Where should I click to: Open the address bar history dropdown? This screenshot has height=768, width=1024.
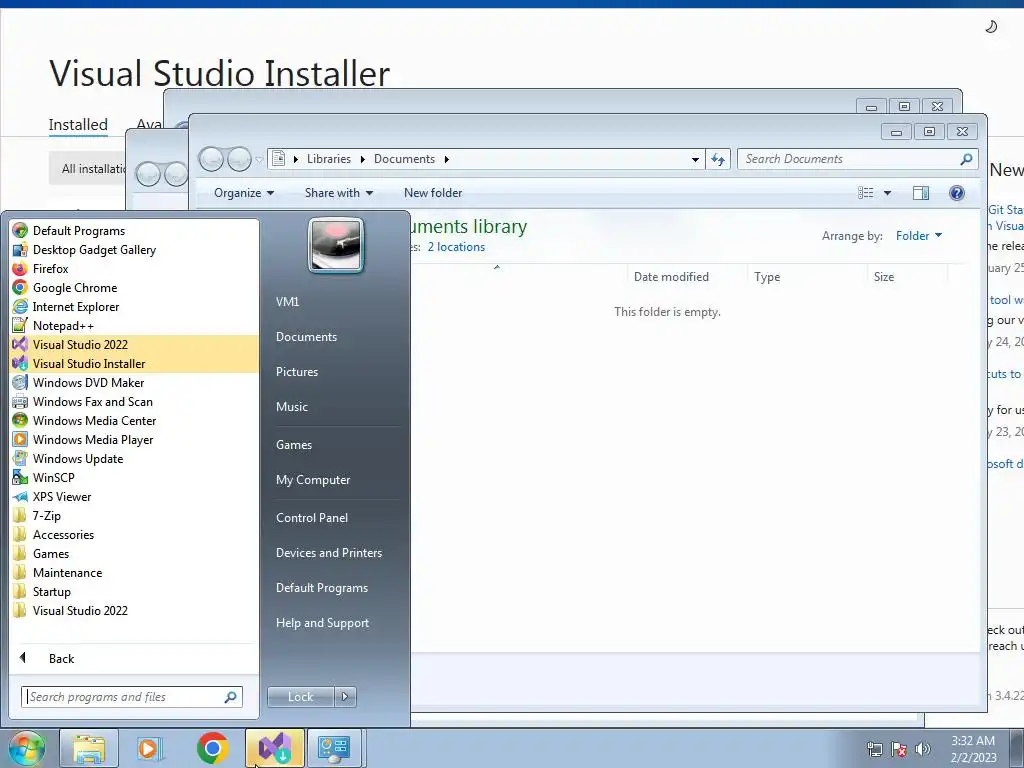696,159
